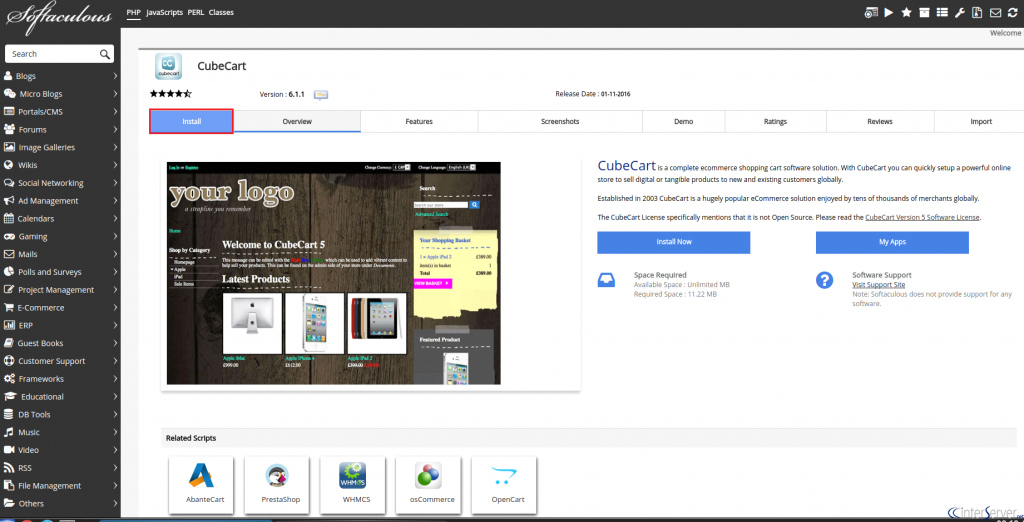Expand the Polls and Surveys chevron
Viewport: 1024px width, 522px height.
click(115, 272)
